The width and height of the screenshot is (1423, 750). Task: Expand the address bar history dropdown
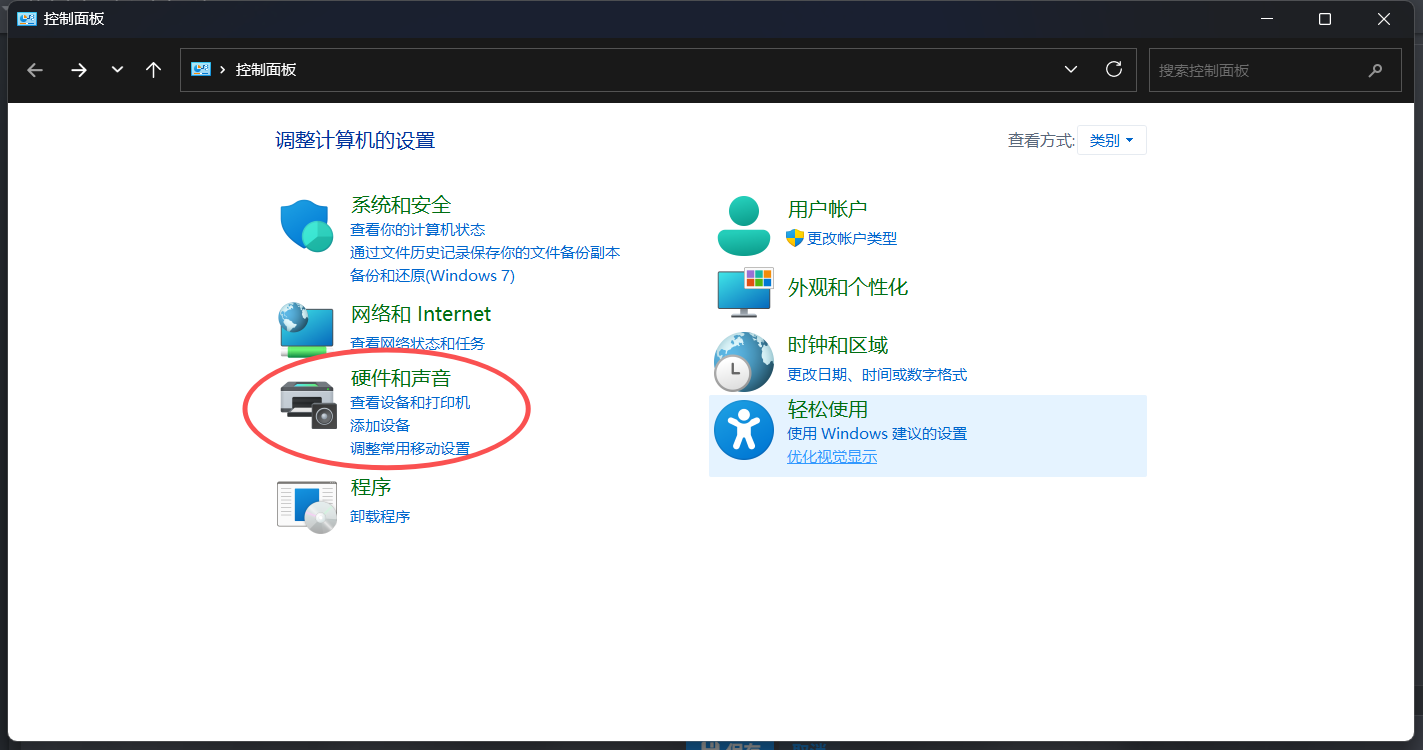point(1071,70)
